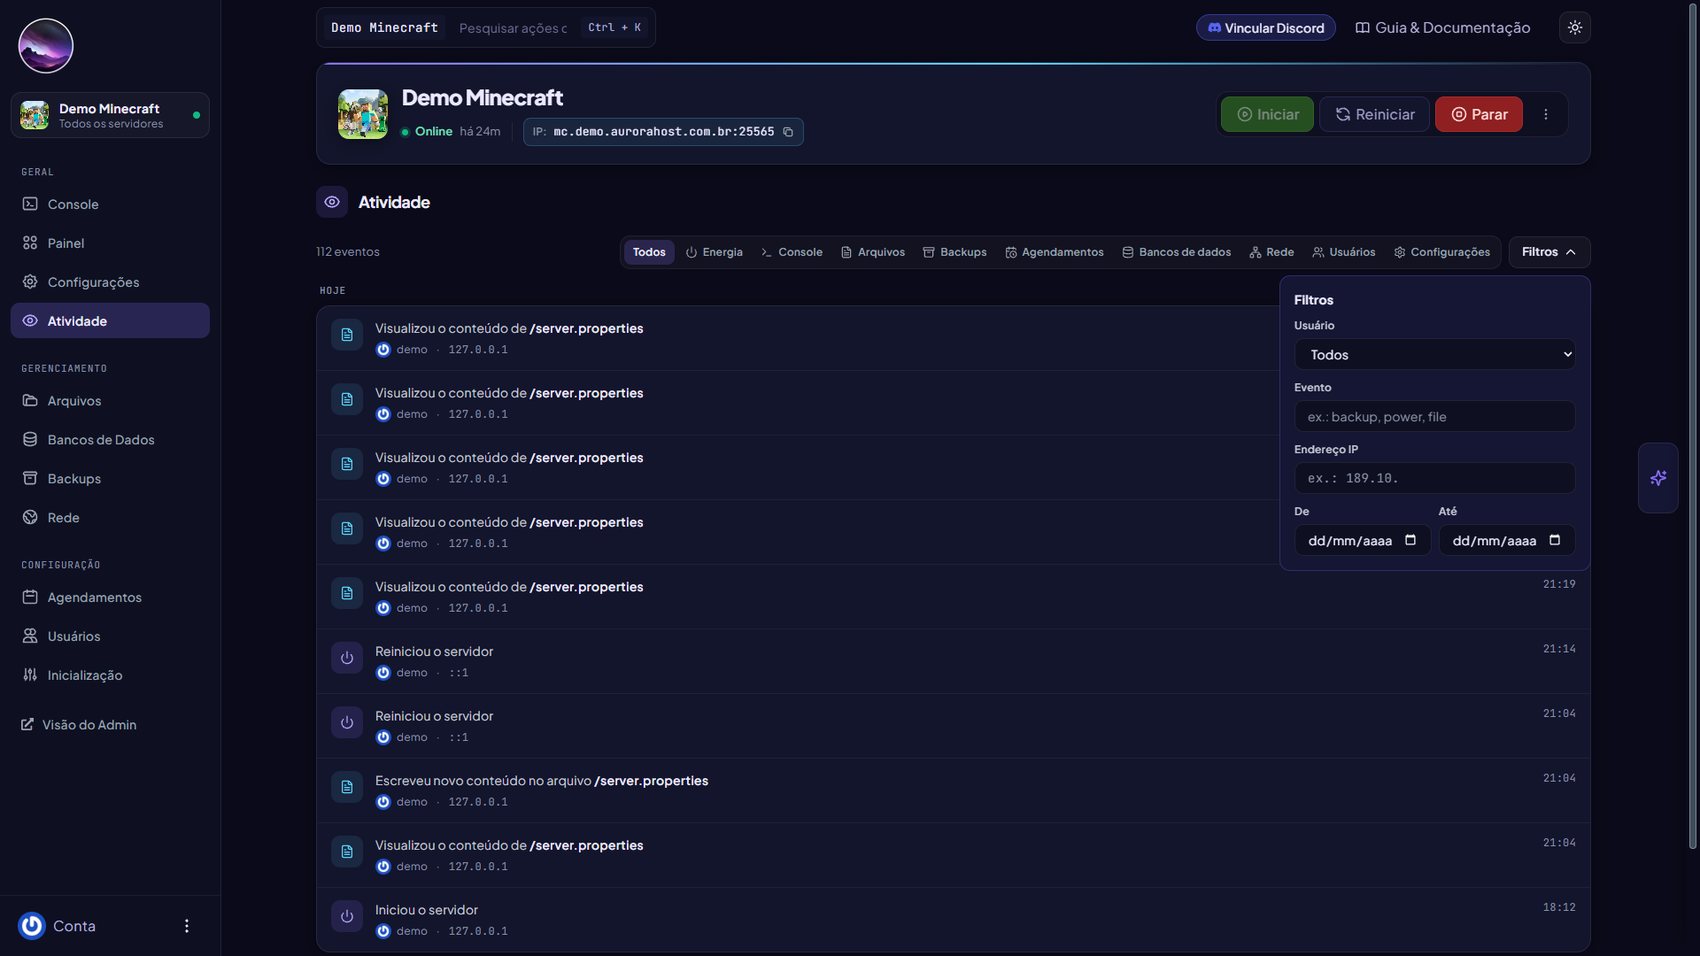Toggle the light theme sun icon
The height and width of the screenshot is (956, 1700).
pos(1575,28)
